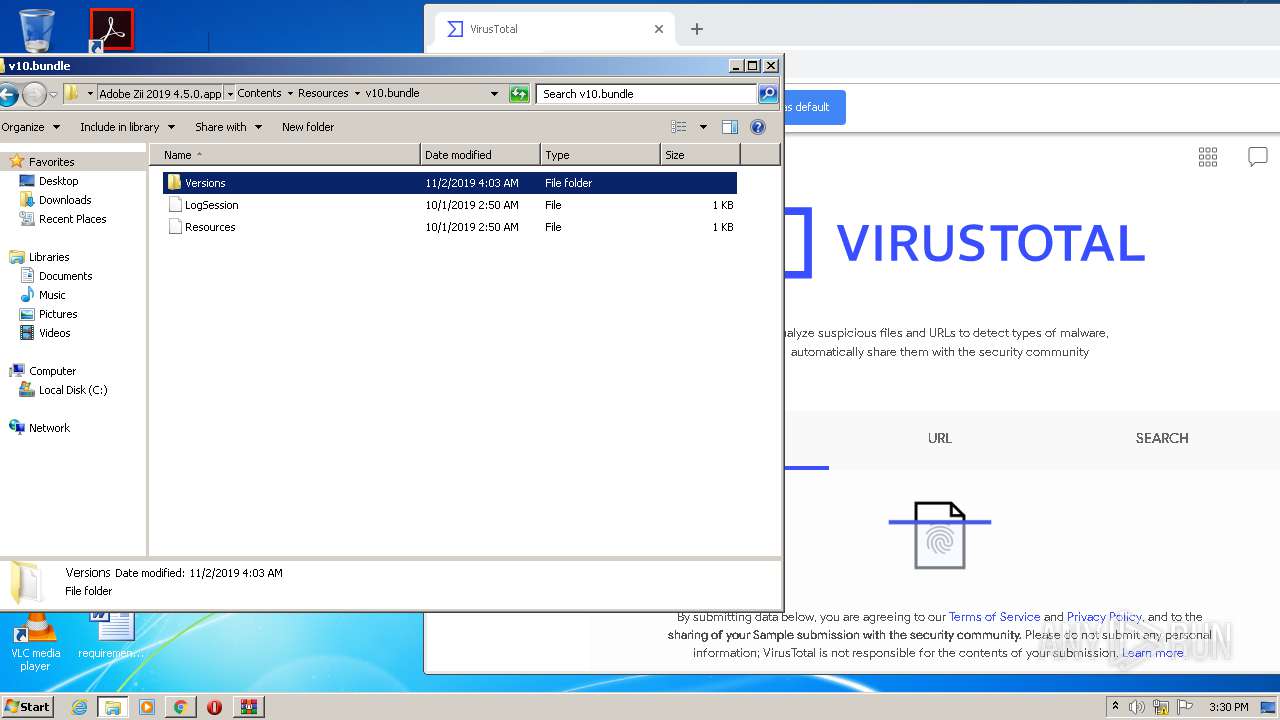Screen dimensions: 1280x720
Task: Select Desktop in Favorites
Action: pyautogui.click(x=58, y=181)
